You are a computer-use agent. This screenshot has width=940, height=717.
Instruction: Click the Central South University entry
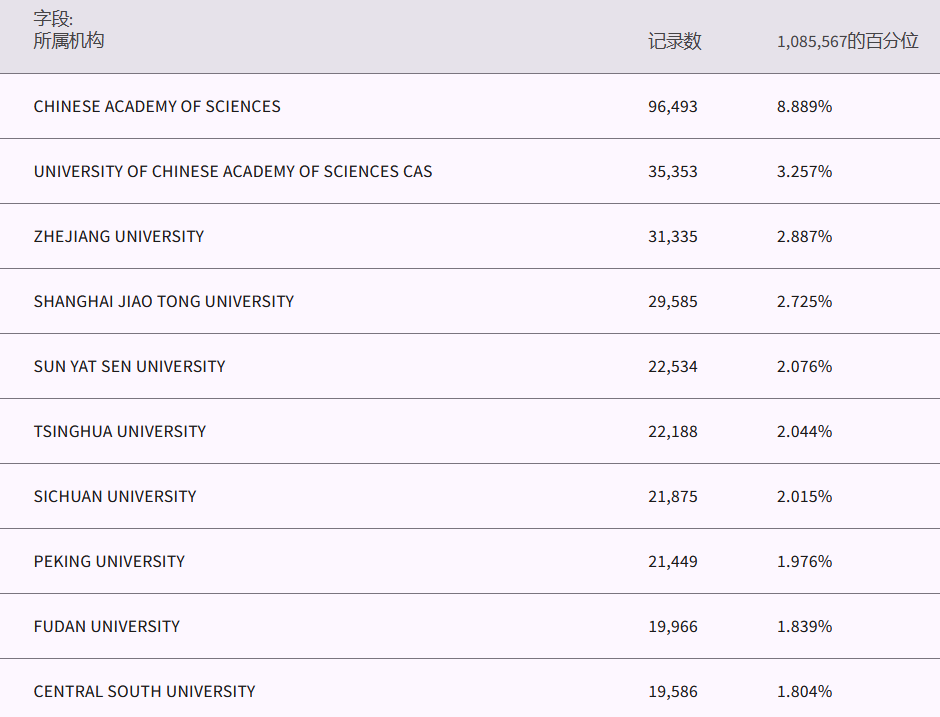tap(145, 691)
